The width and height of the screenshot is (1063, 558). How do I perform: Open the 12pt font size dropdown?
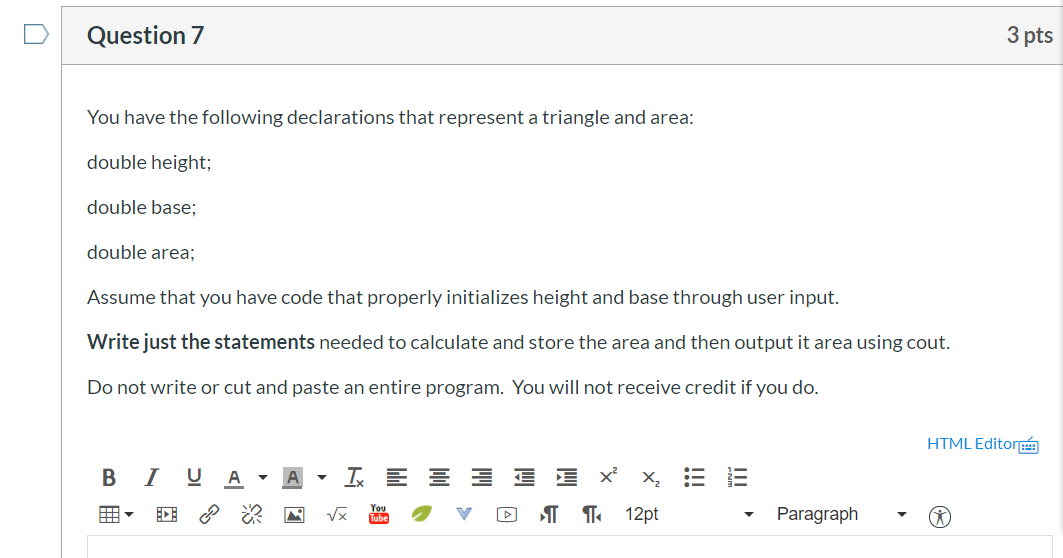point(689,515)
